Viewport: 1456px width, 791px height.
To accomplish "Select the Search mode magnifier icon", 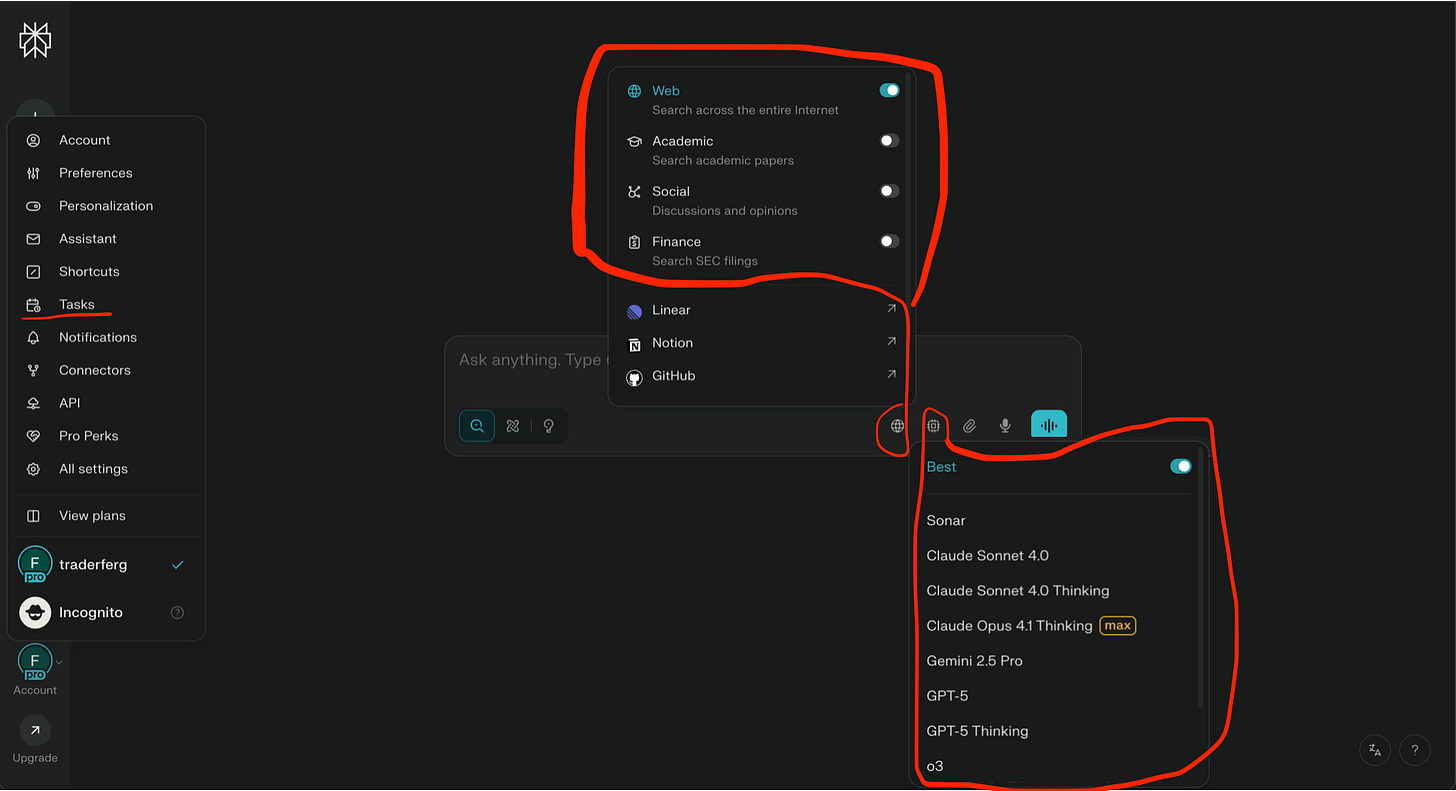I will click(x=477, y=426).
